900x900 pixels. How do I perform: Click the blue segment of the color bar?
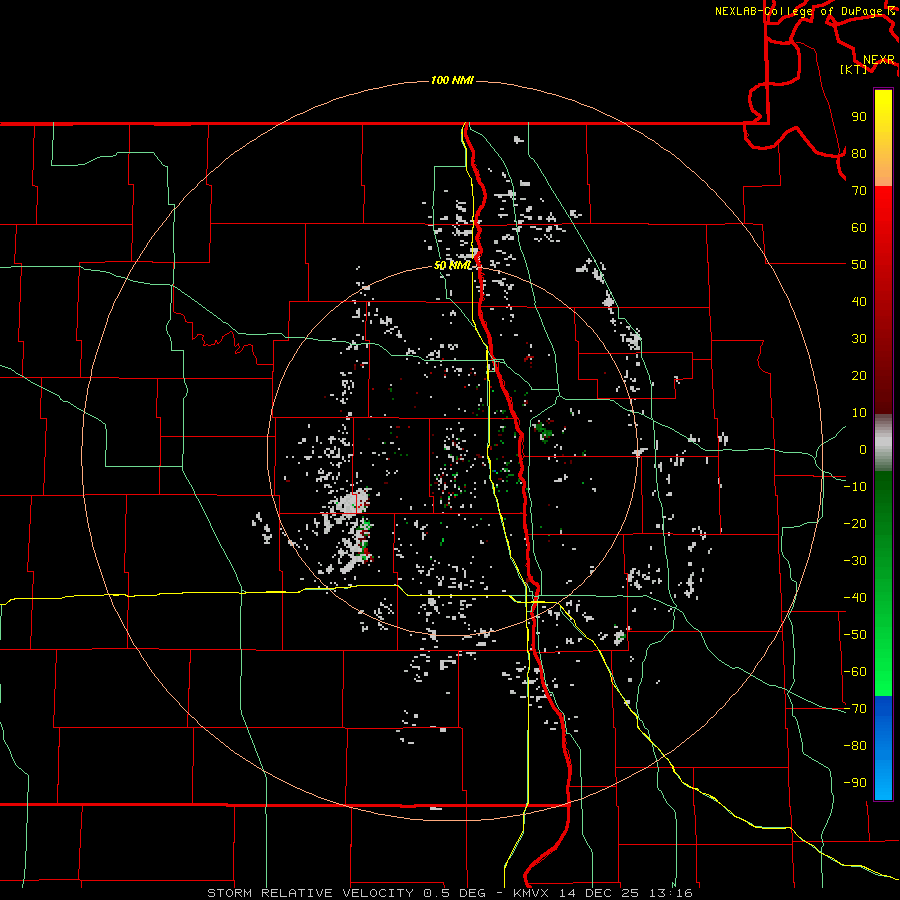tap(883, 748)
